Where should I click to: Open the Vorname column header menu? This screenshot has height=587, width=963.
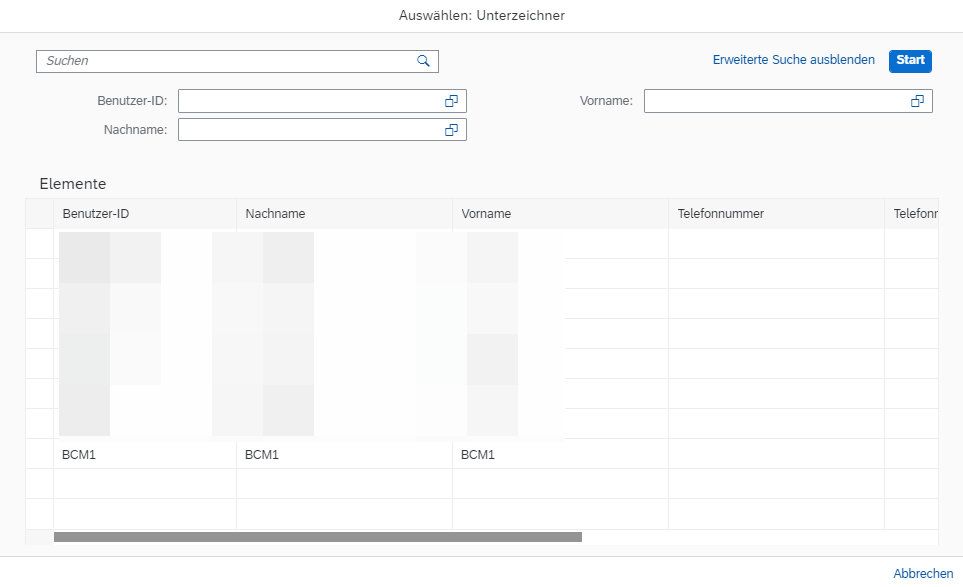[x=560, y=214]
